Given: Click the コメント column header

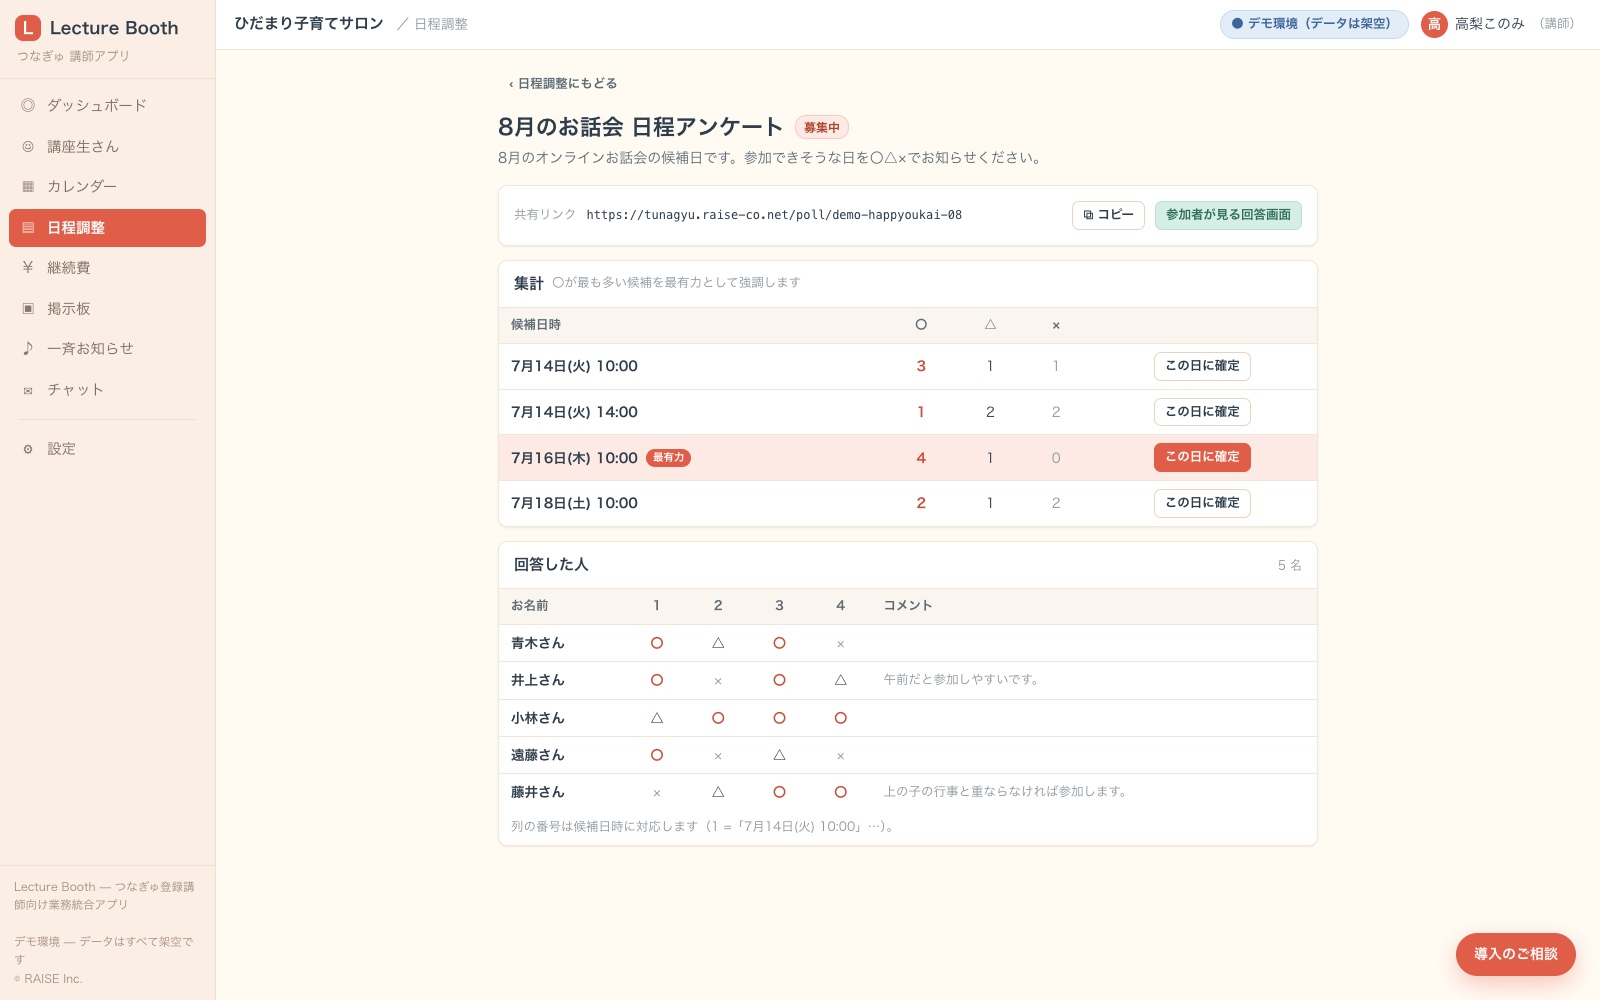Looking at the screenshot, I should [908, 606].
